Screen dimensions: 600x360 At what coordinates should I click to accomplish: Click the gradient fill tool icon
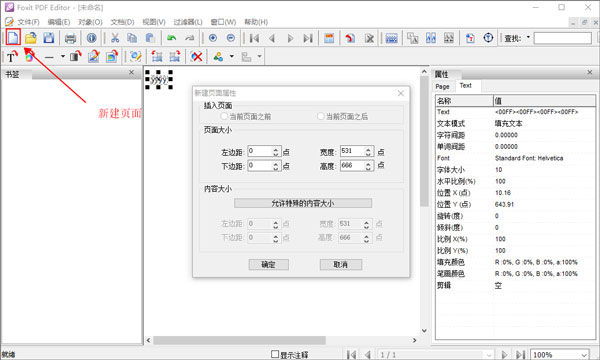coord(76,57)
